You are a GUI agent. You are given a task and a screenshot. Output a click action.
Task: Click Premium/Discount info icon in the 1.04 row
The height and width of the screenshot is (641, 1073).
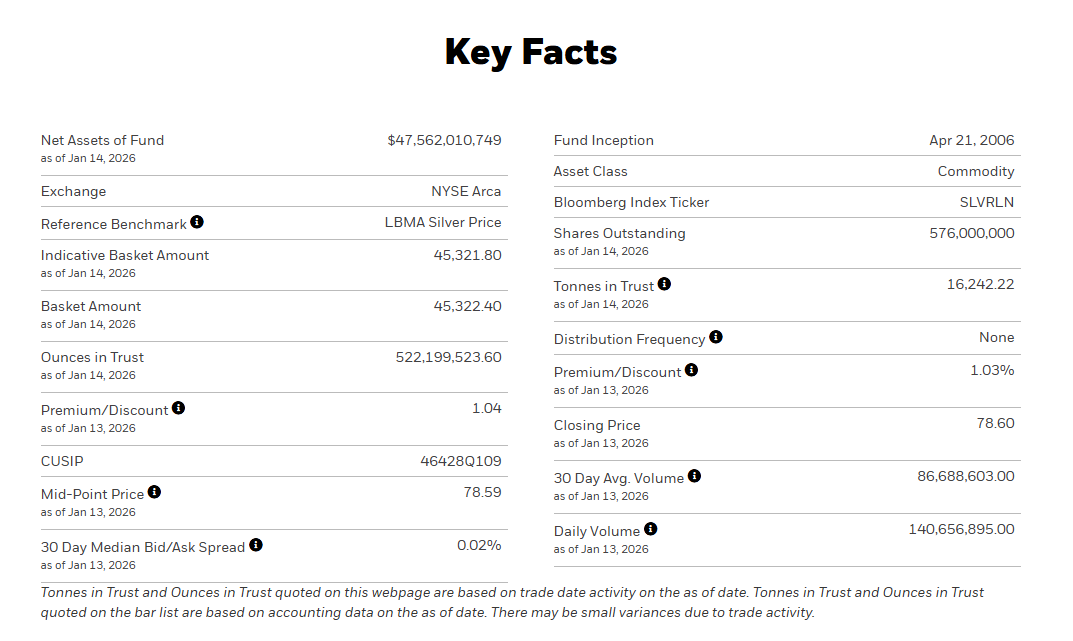click(x=178, y=408)
